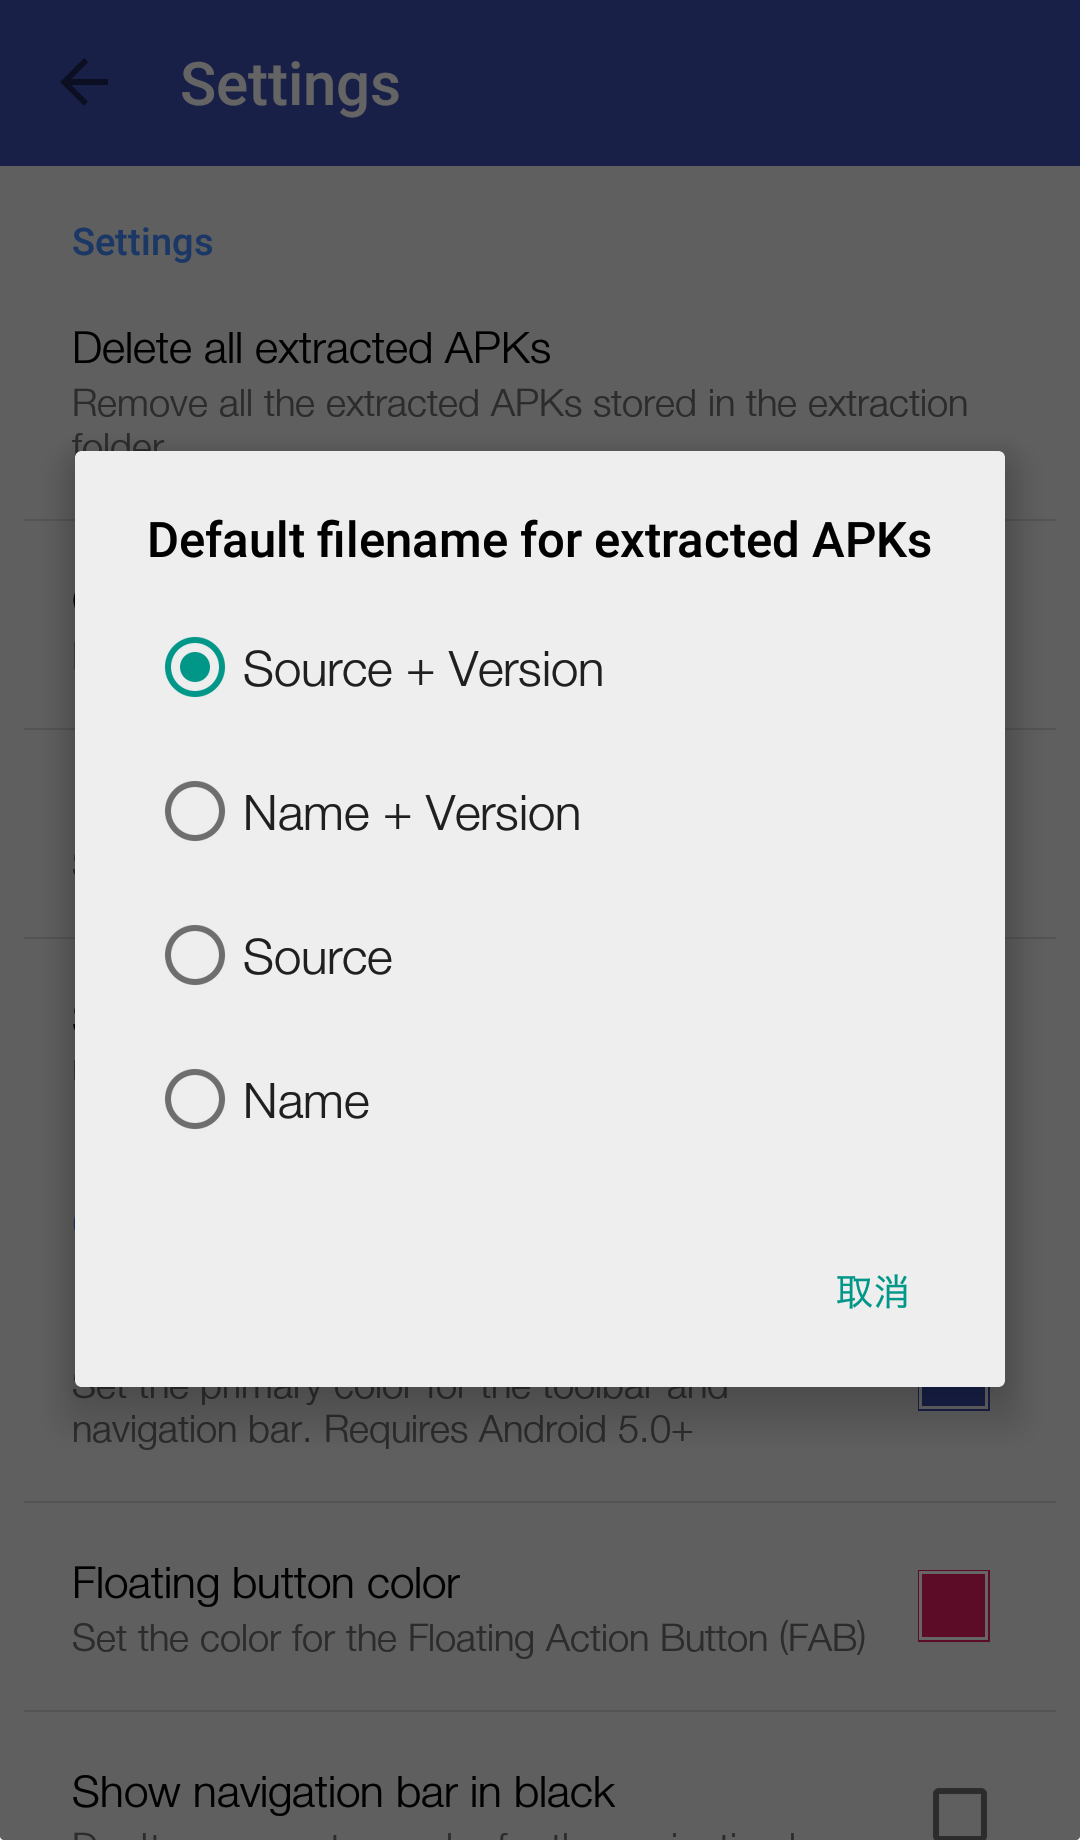Click the Settings title in the top bar
Image resolution: width=1080 pixels, height=1840 pixels.
tap(290, 85)
